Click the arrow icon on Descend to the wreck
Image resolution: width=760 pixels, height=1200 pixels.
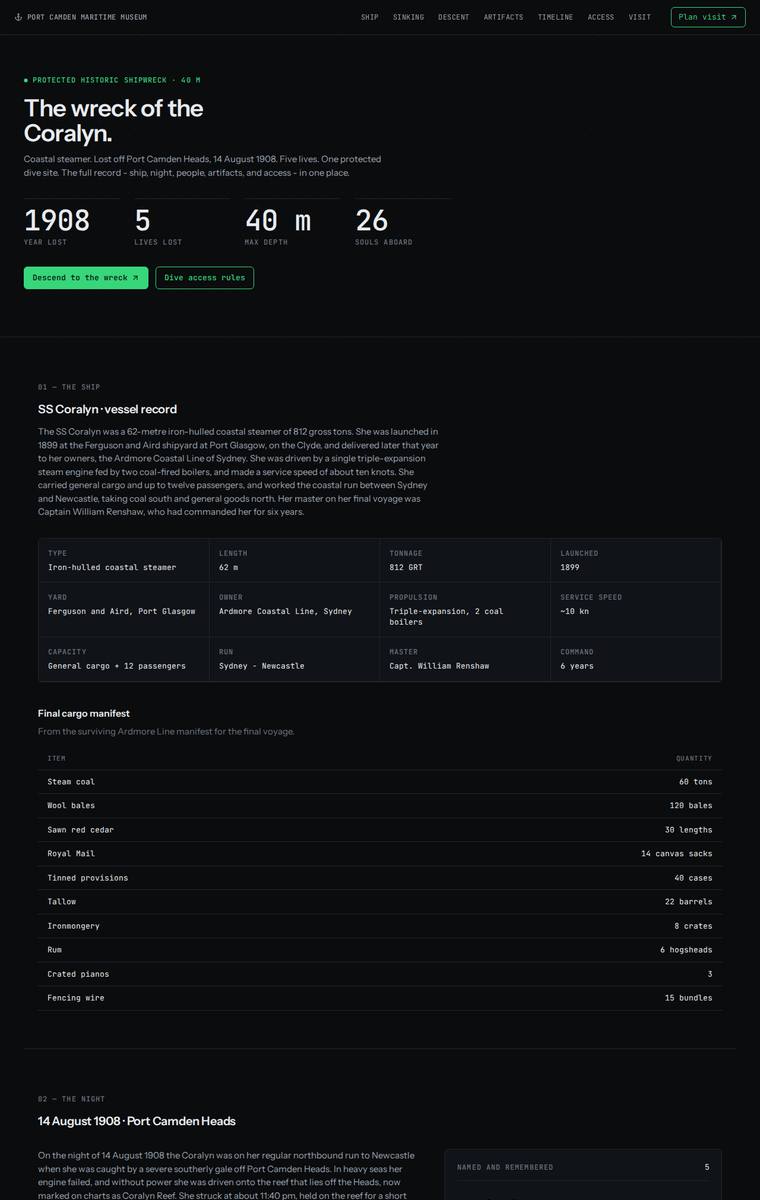click(135, 278)
